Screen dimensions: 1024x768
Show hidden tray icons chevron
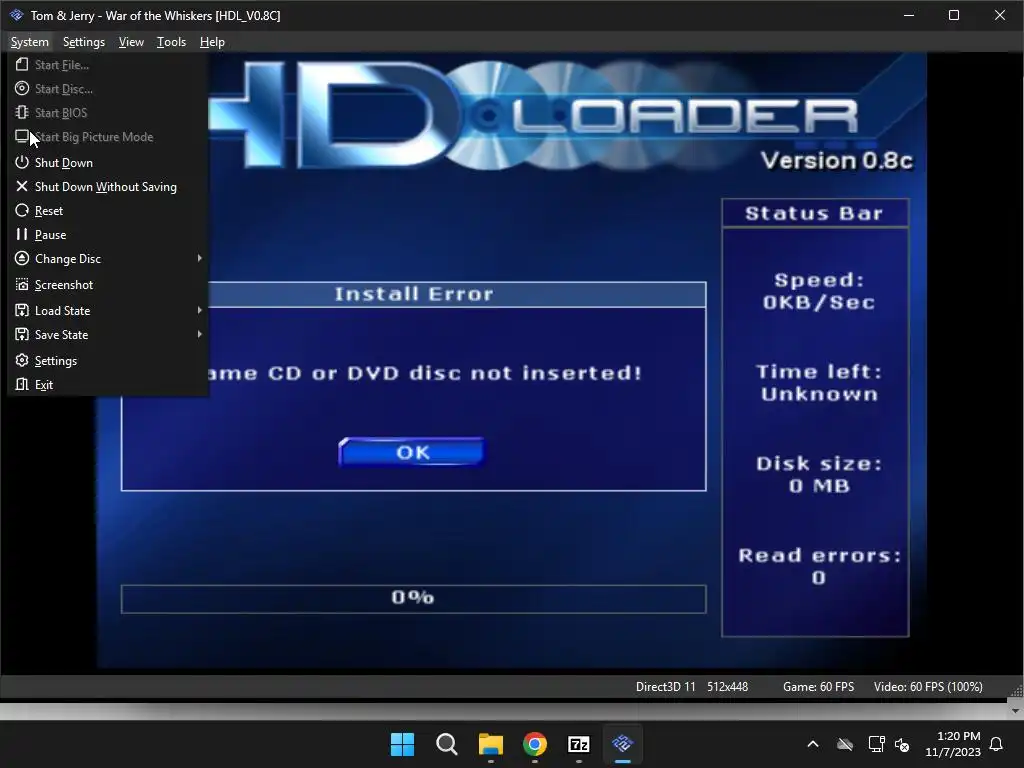pos(813,744)
